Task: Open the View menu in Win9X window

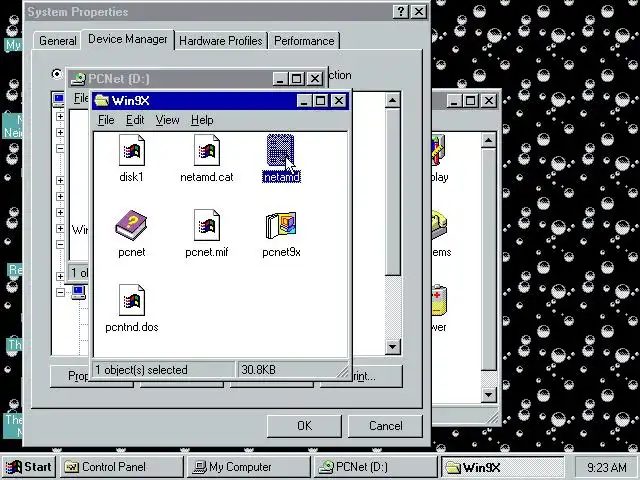Action: coord(167,120)
